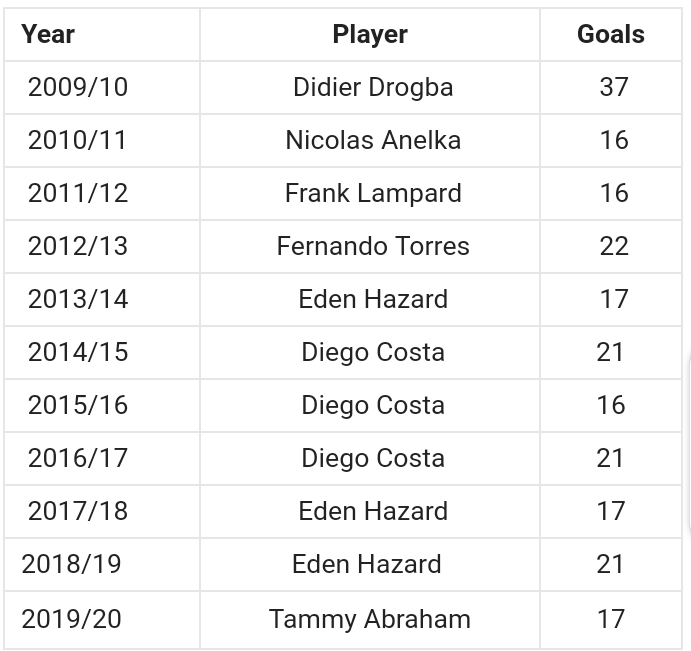
Task: Select the 2010/11 year cell
Action: pos(78,140)
